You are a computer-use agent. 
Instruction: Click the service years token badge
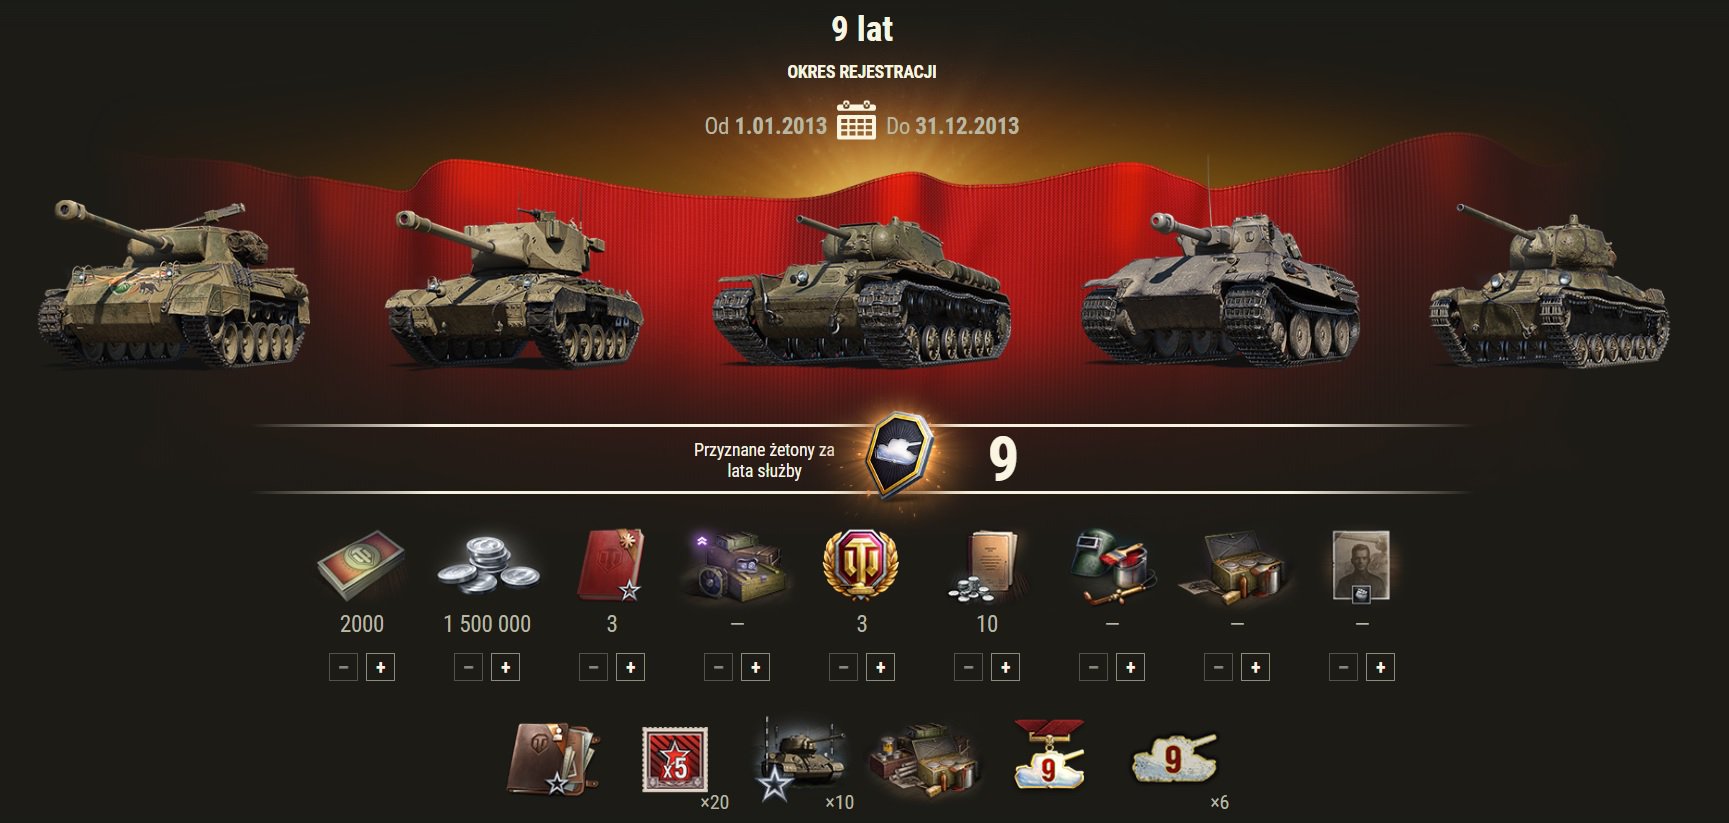[x=899, y=458]
